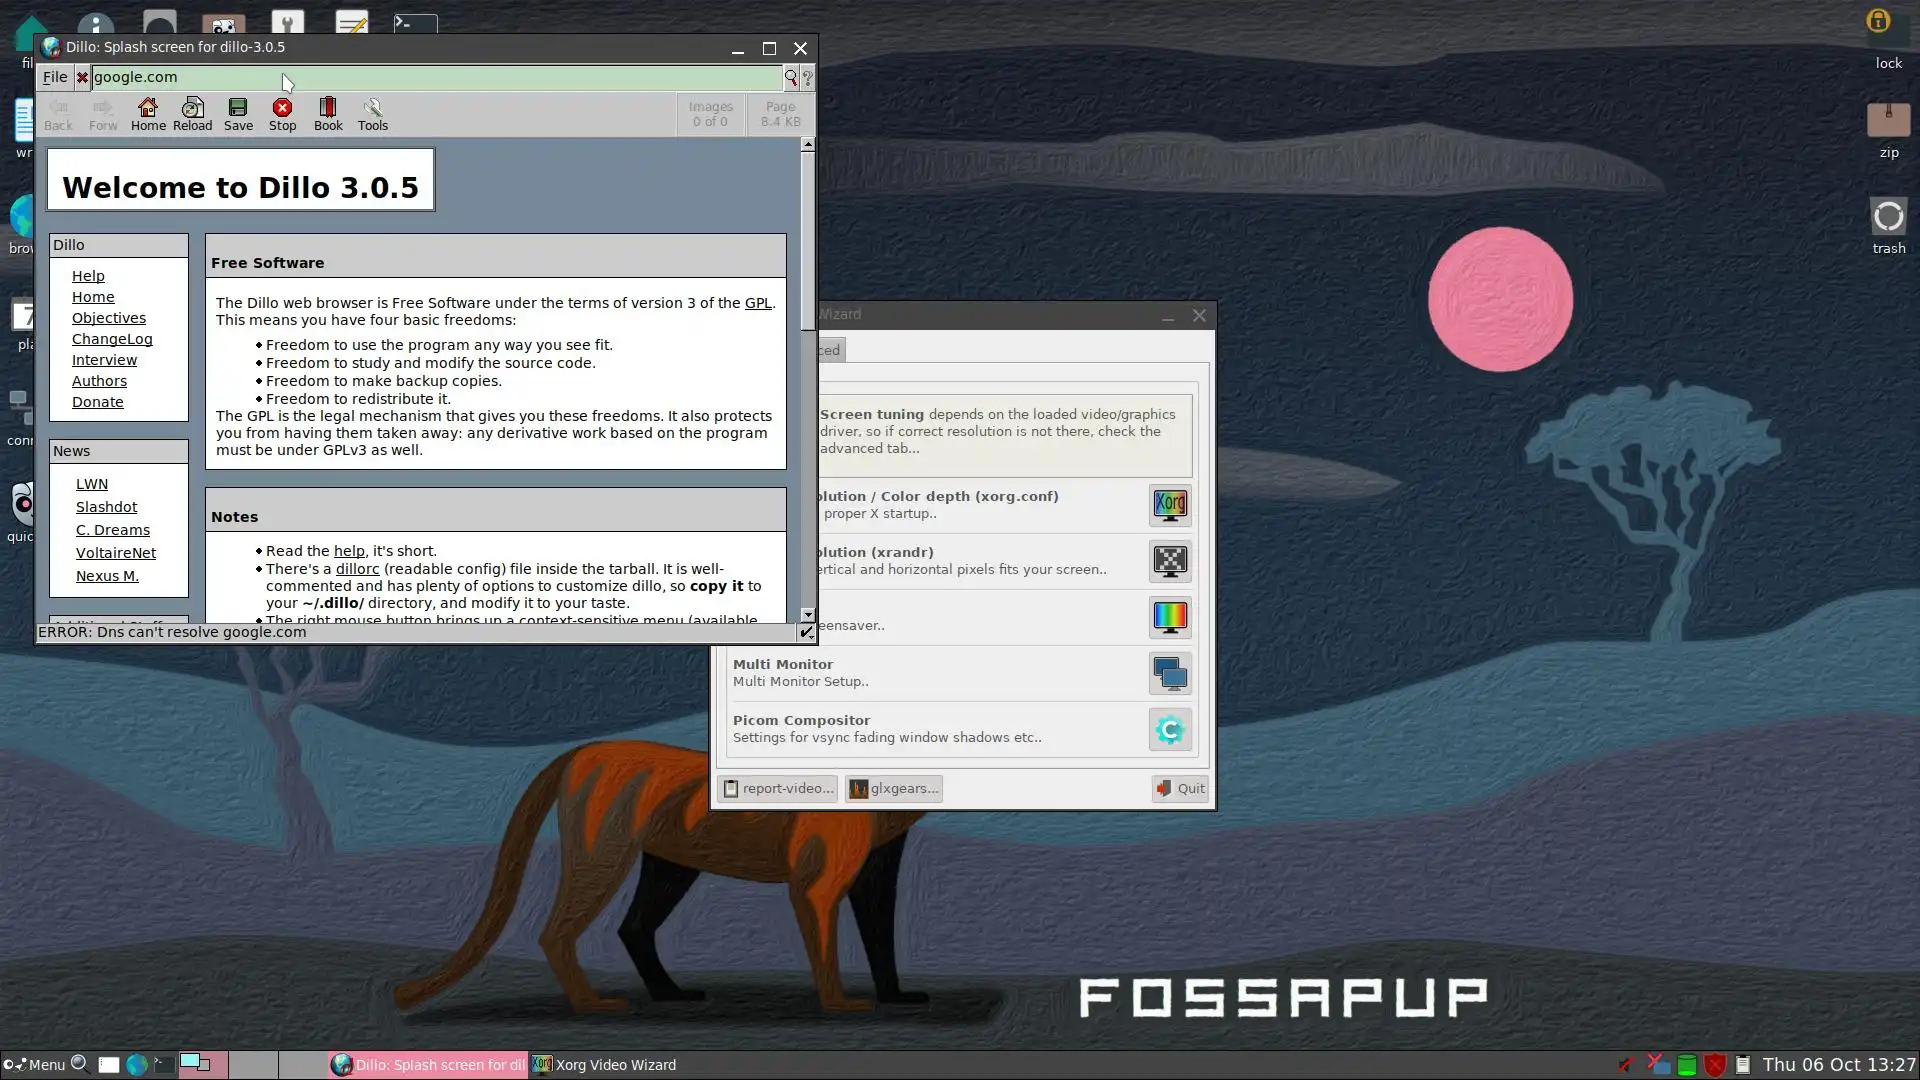Toggle the muted volume tray icon
This screenshot has width=1920, height=1080.
point(1627,1065)
